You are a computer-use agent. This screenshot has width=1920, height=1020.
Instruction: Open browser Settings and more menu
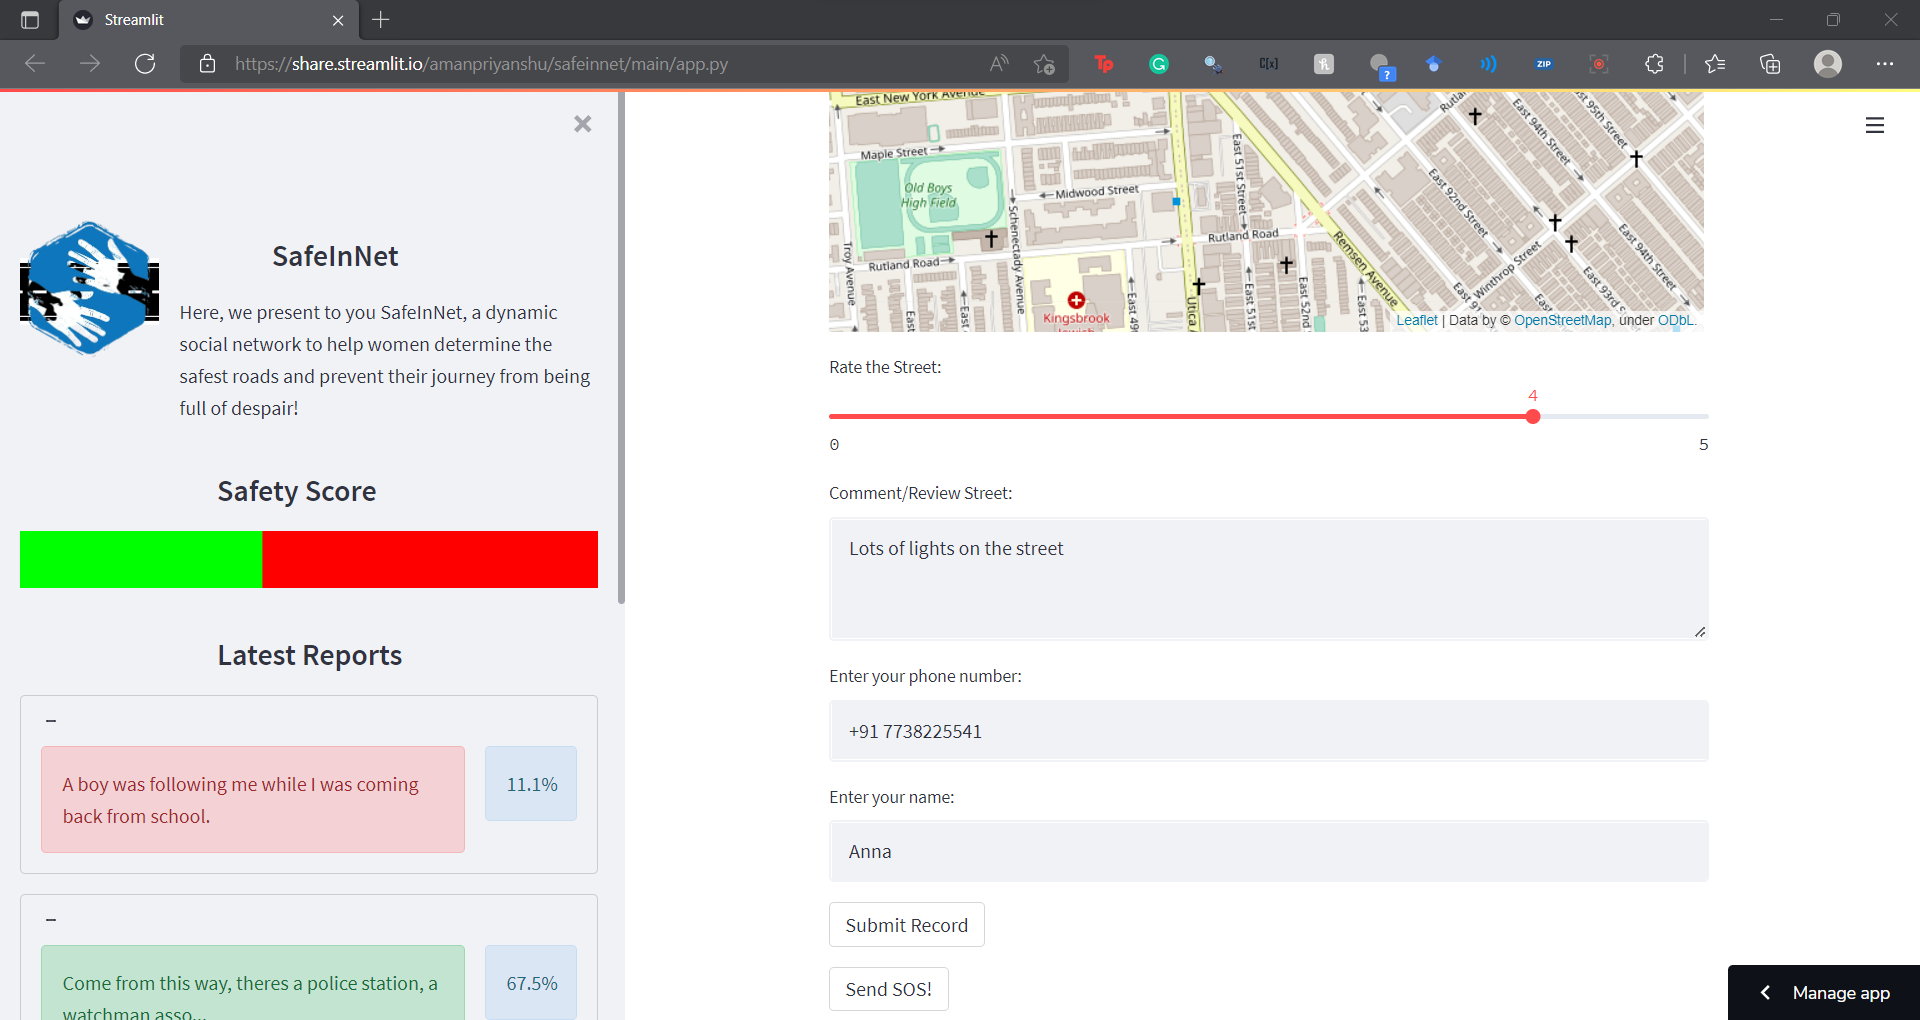click(1885, 64)
